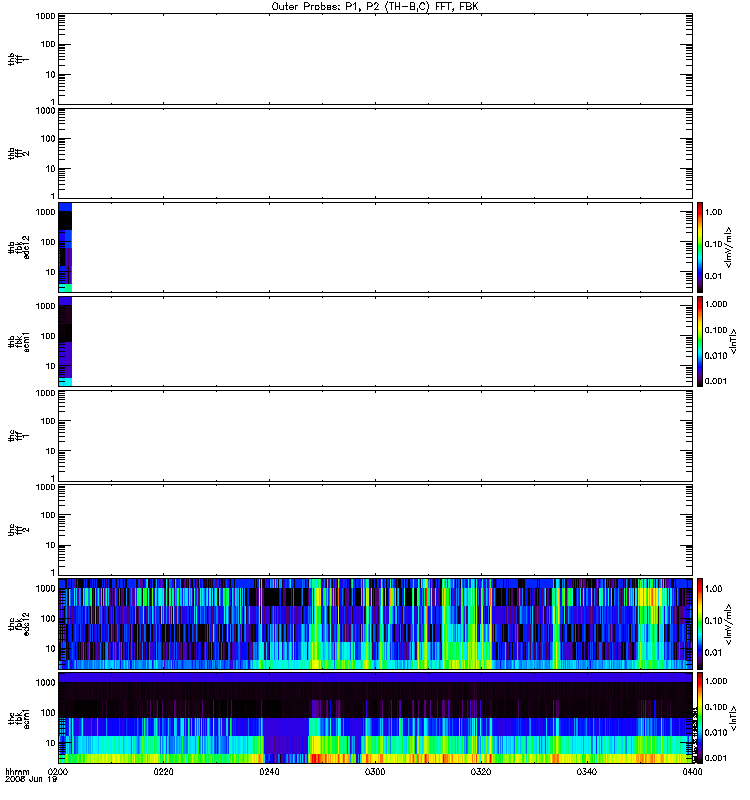Click the 'hhmm' axis units label
Image resolution: width=750 pixels, height=800 pixels.
[17, 772]
